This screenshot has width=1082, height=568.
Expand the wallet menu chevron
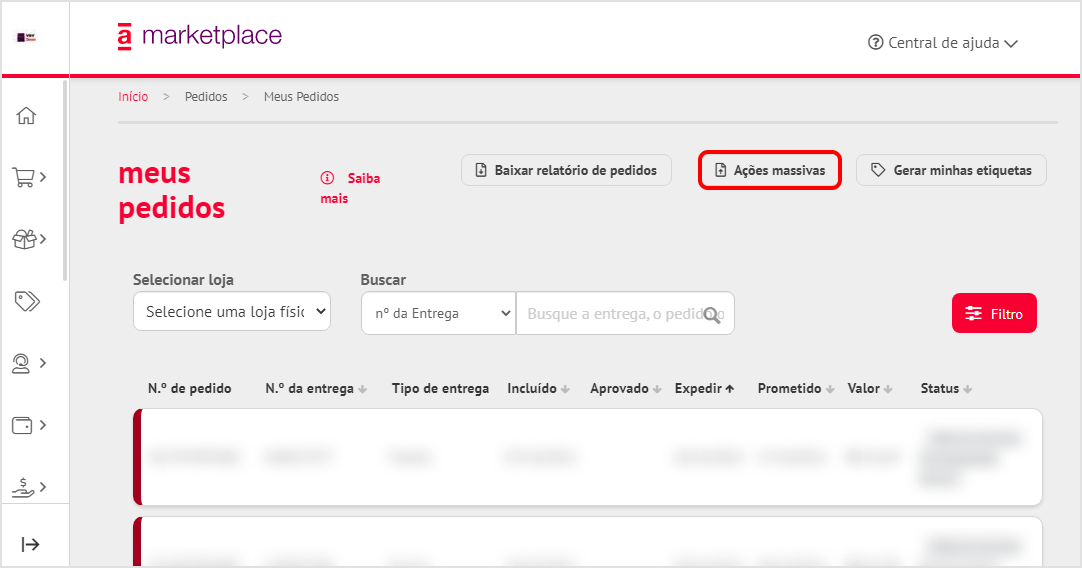[x=43, y=425]
